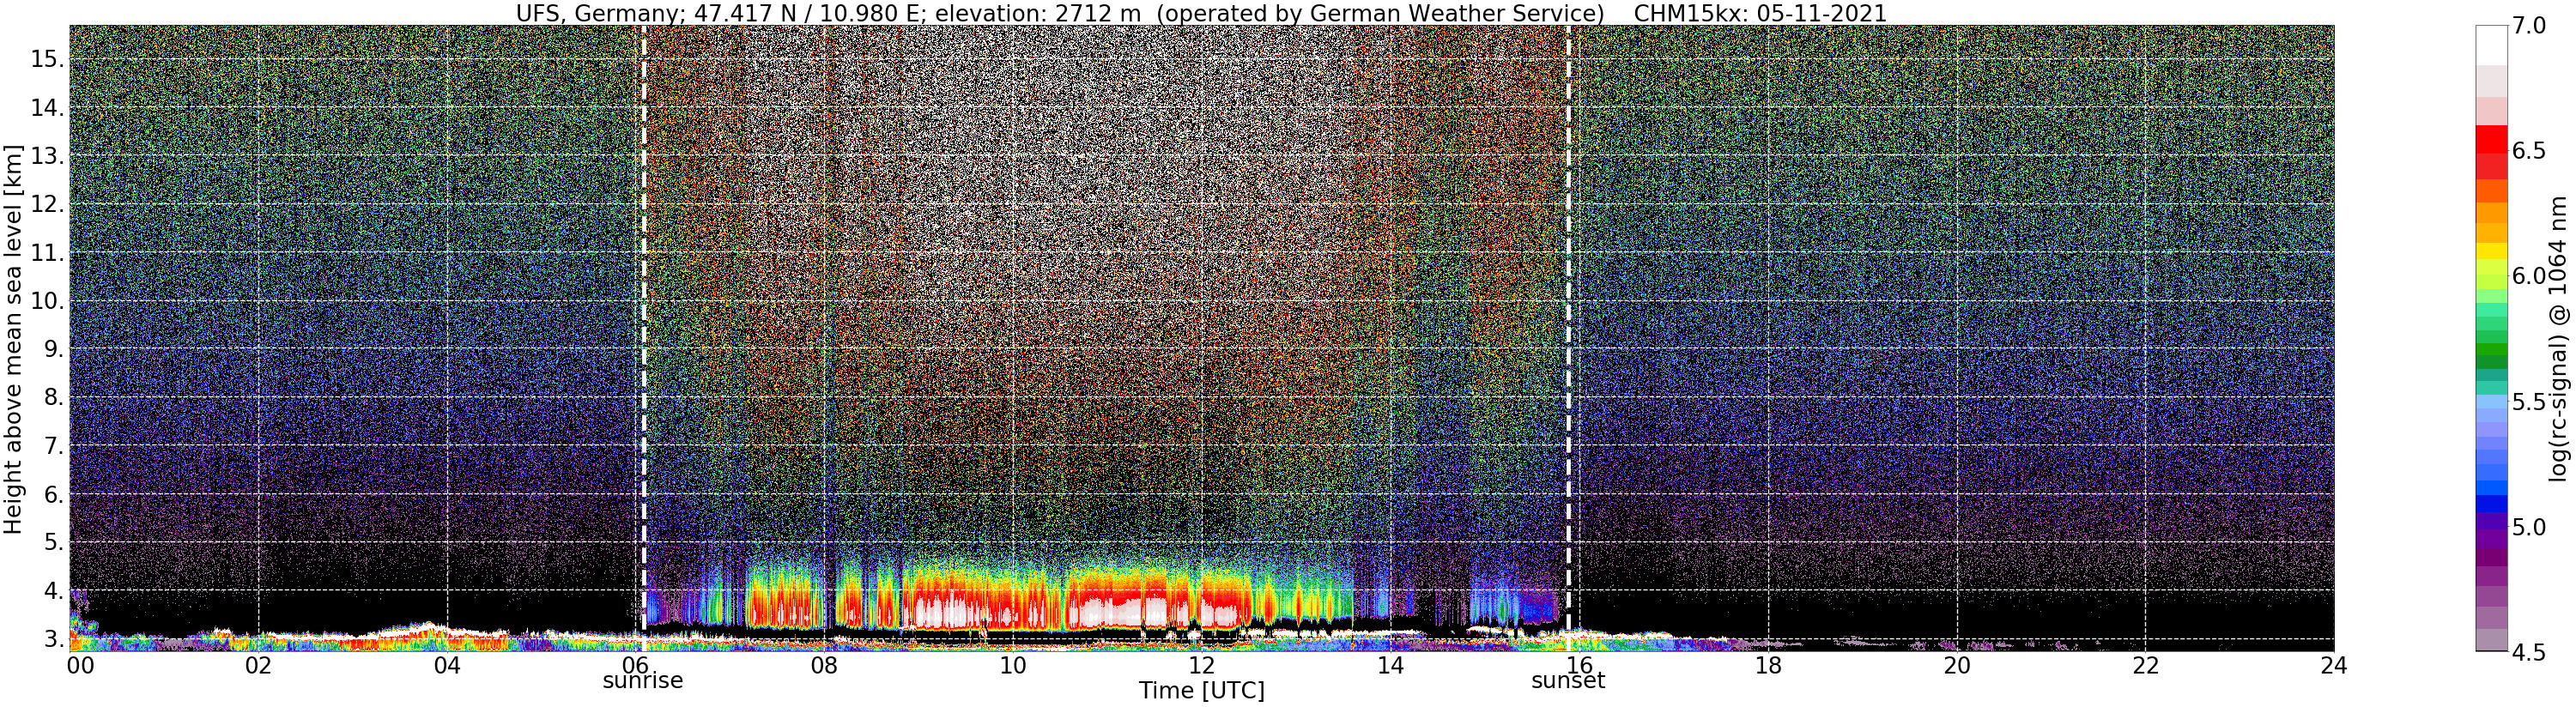Click the '14' time tick label
Image resolution: width=2576 pixels, height=707 pixels.
1390,665
